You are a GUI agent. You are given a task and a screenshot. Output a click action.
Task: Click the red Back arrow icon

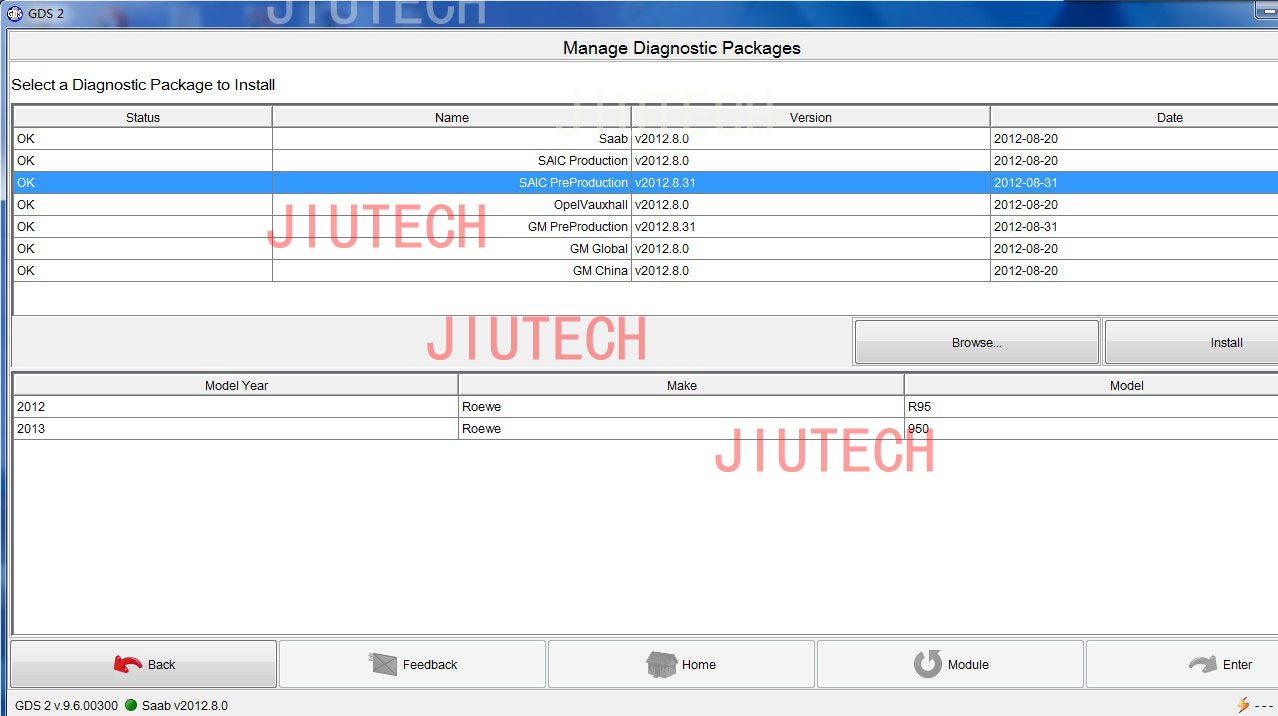pyautogui.click(x=128, y=664)
